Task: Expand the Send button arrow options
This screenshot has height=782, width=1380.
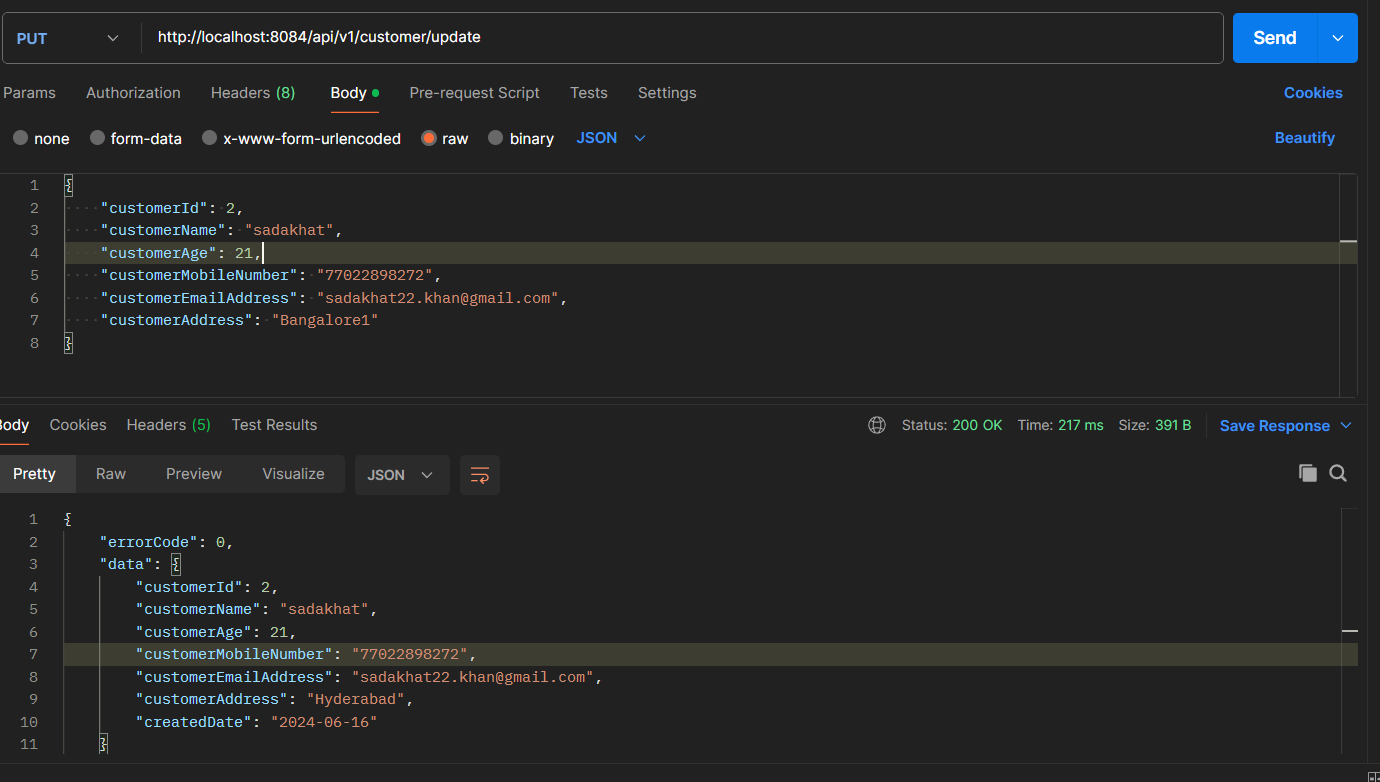Action: tap(1338, 38)
